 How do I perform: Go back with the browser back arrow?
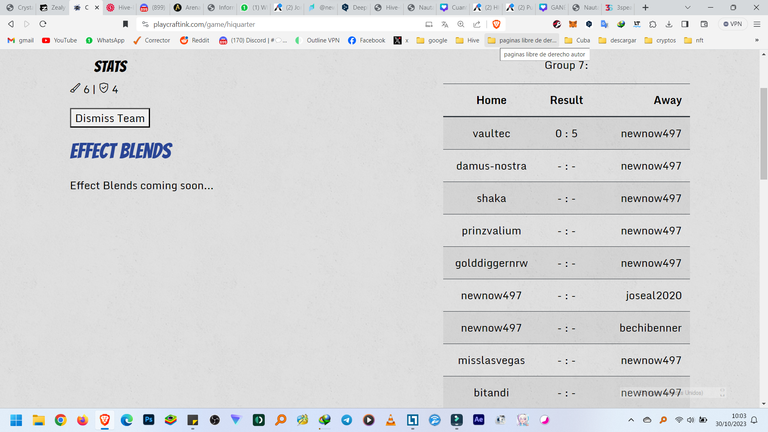pos(11,24)
